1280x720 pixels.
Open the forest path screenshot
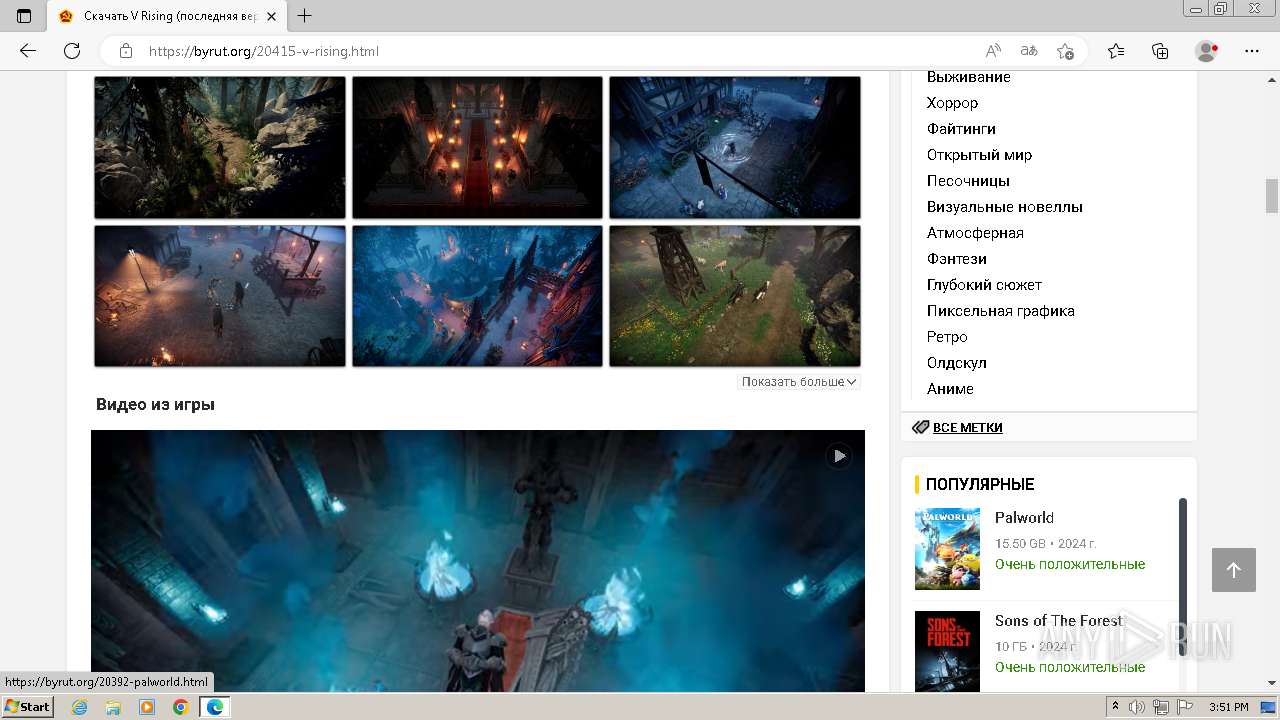(x=220, y=147)
